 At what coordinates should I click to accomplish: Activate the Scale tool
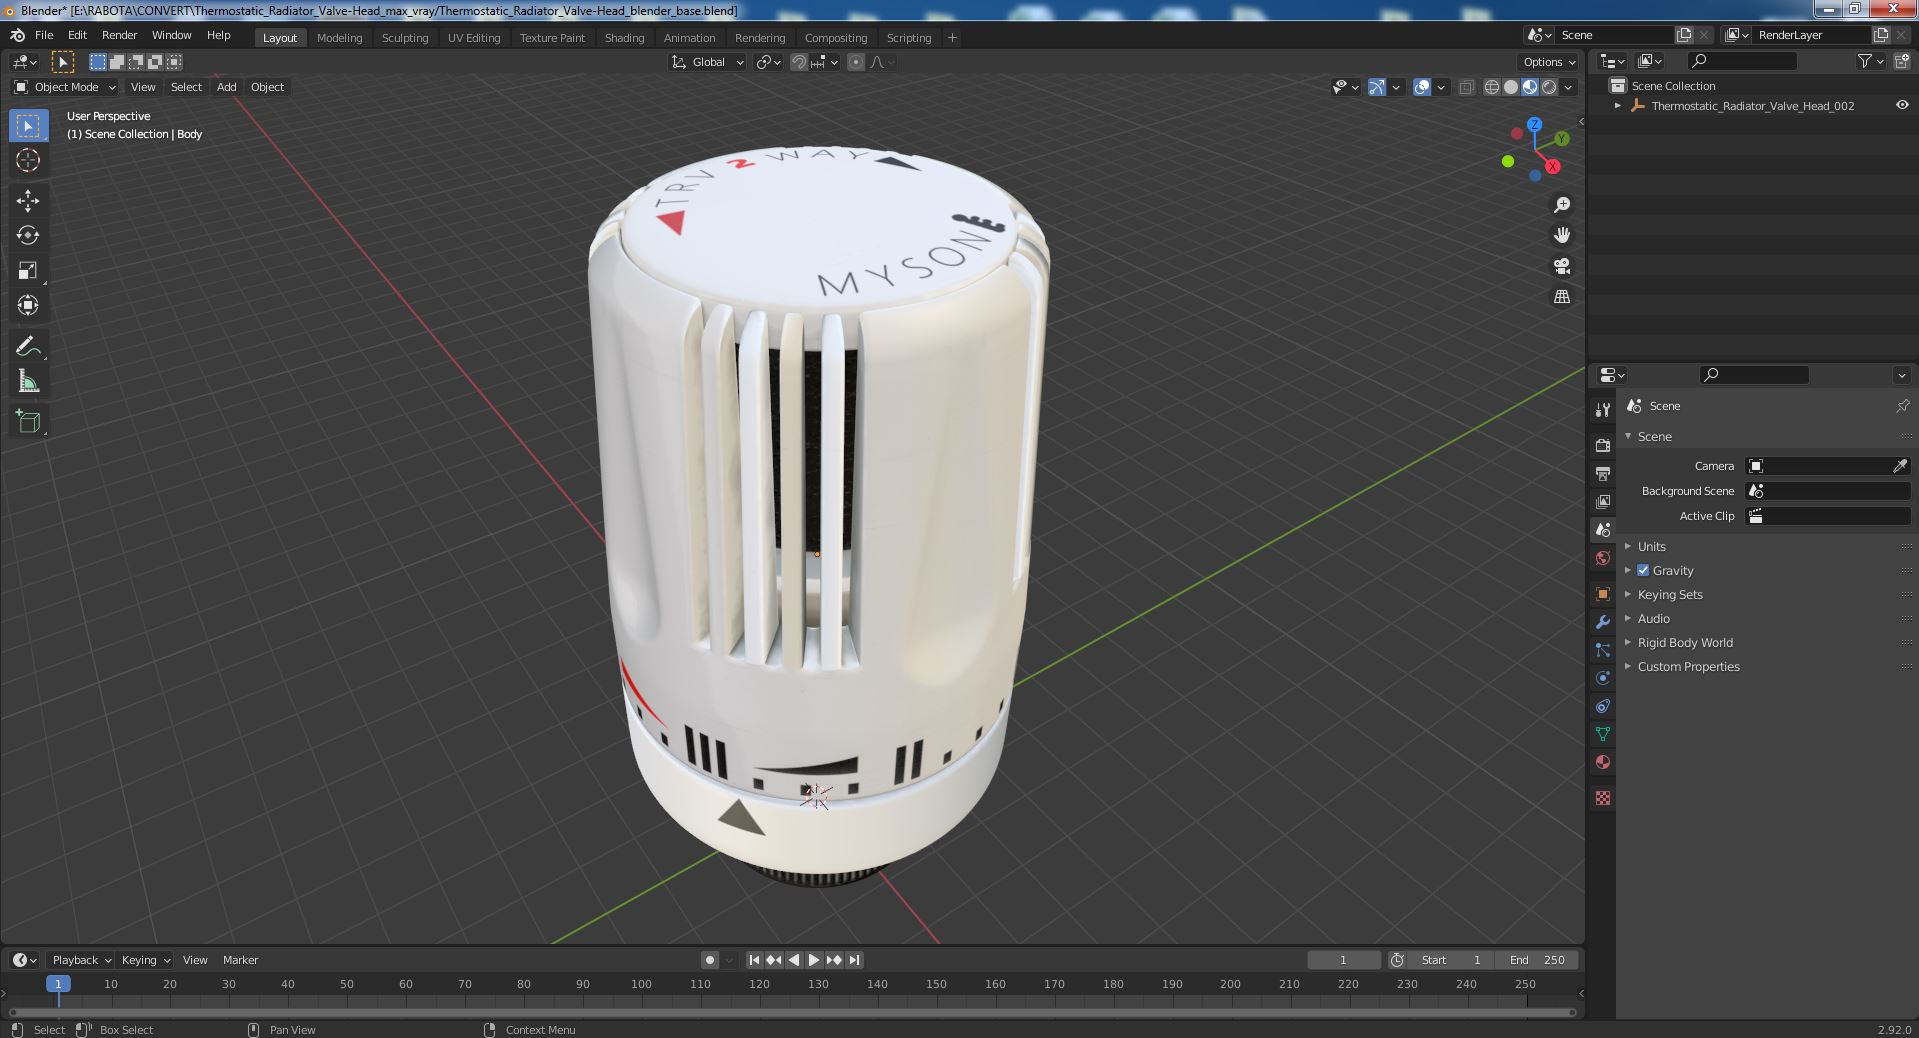click(x=28, y=270)
